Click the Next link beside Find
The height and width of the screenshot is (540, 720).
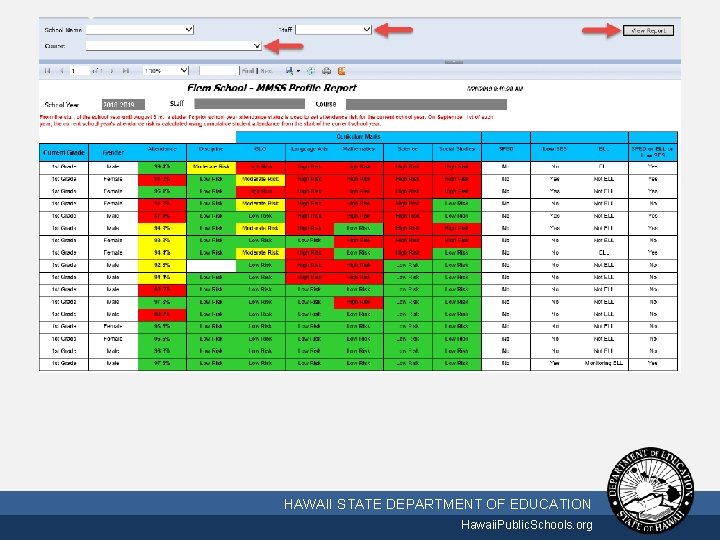pyautogui.click(x=266, y=71)
